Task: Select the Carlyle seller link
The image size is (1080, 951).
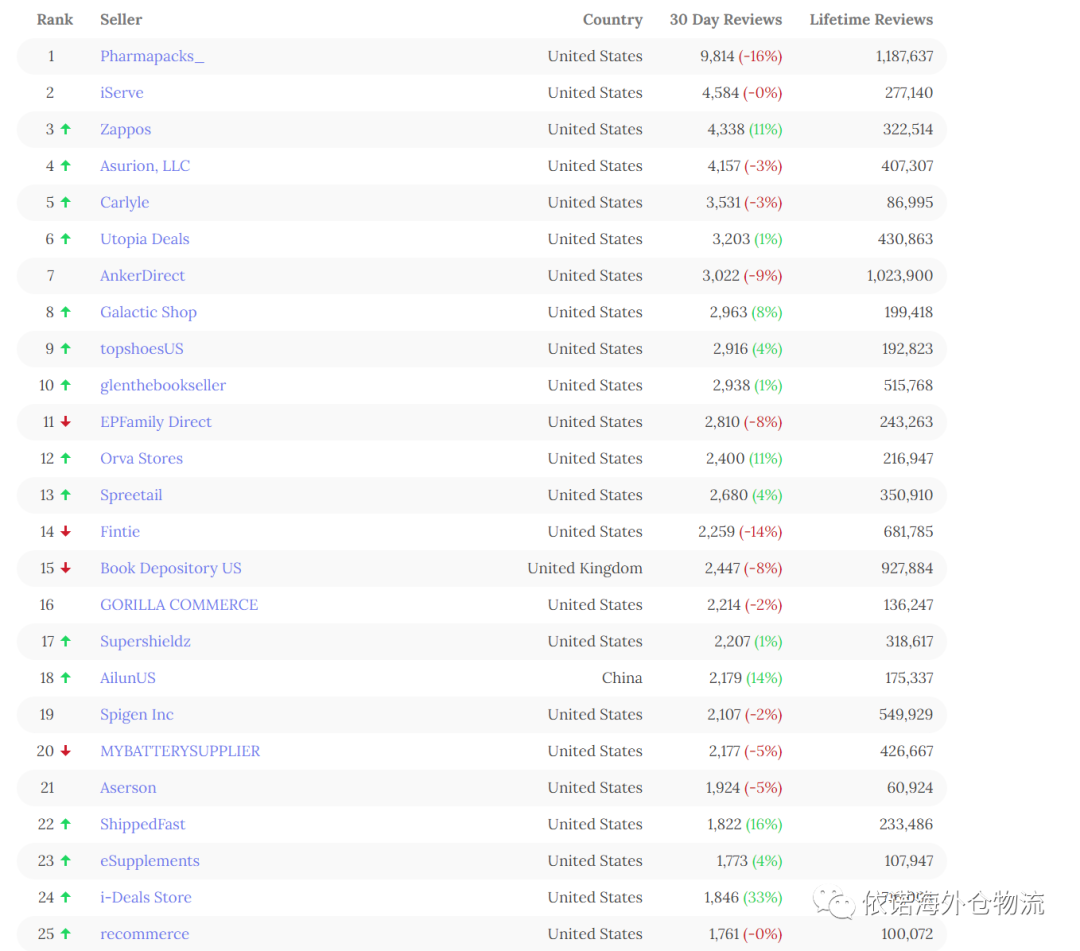Action: point(125,202)
